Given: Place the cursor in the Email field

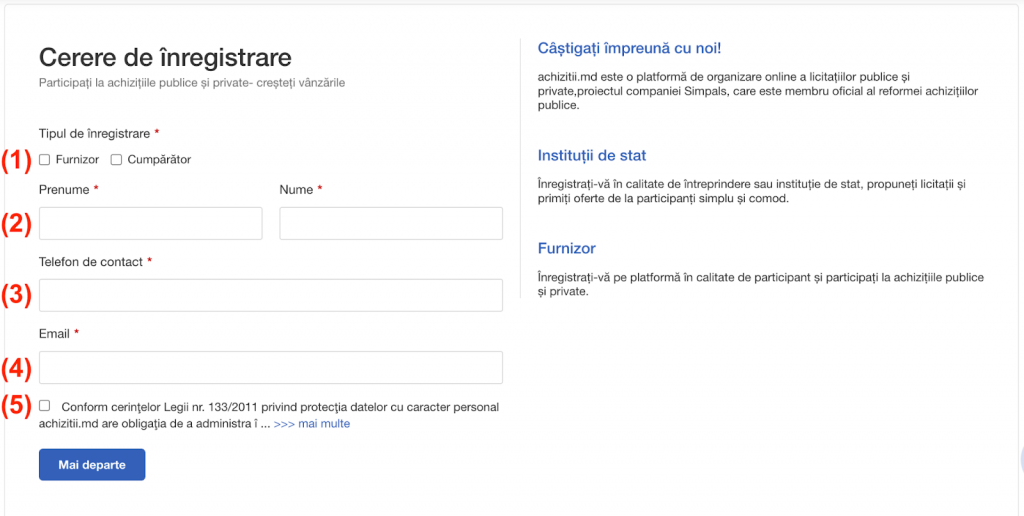Looking at the screenshot, I should click(270, 367).
